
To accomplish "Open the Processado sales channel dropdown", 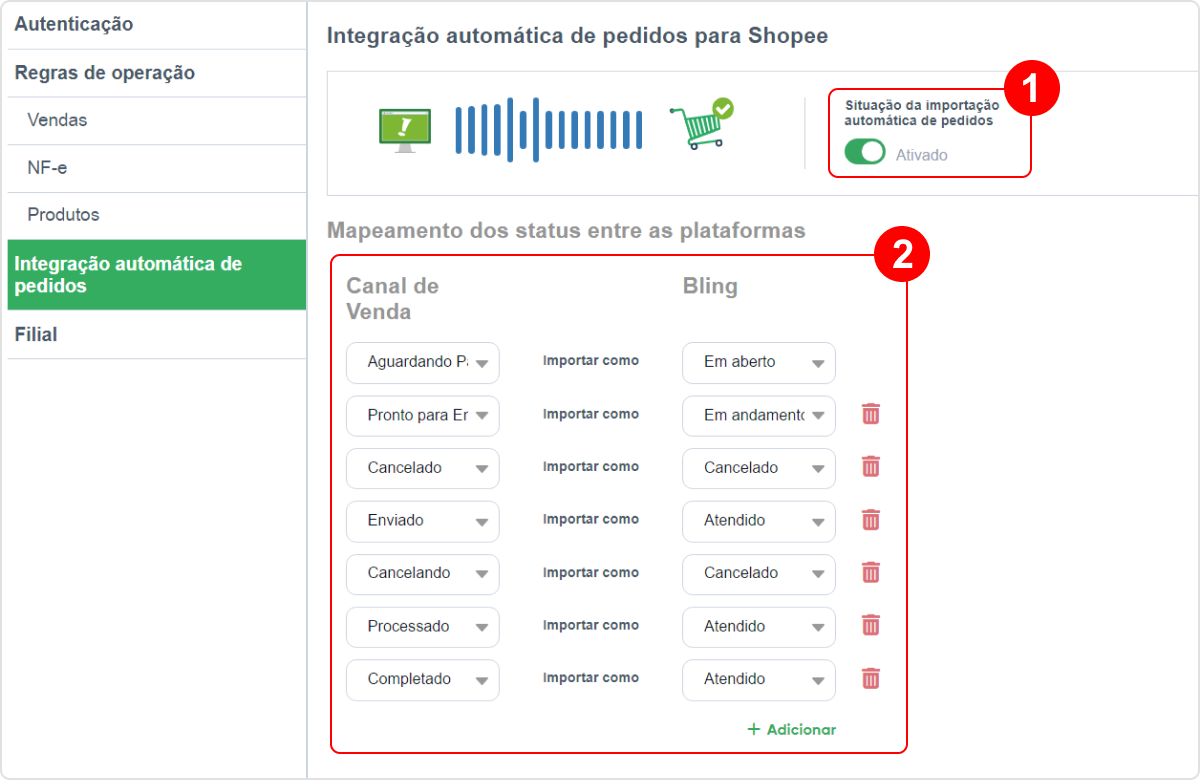I will tap(423, 627).
